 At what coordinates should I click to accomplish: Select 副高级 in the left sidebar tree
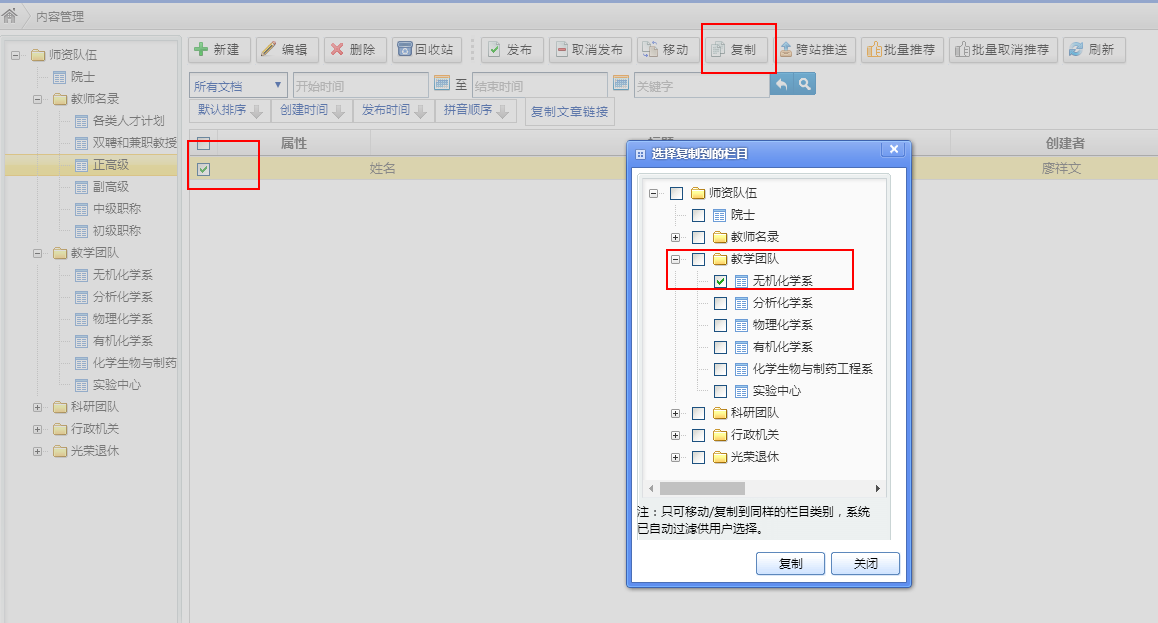coord(110,187)
